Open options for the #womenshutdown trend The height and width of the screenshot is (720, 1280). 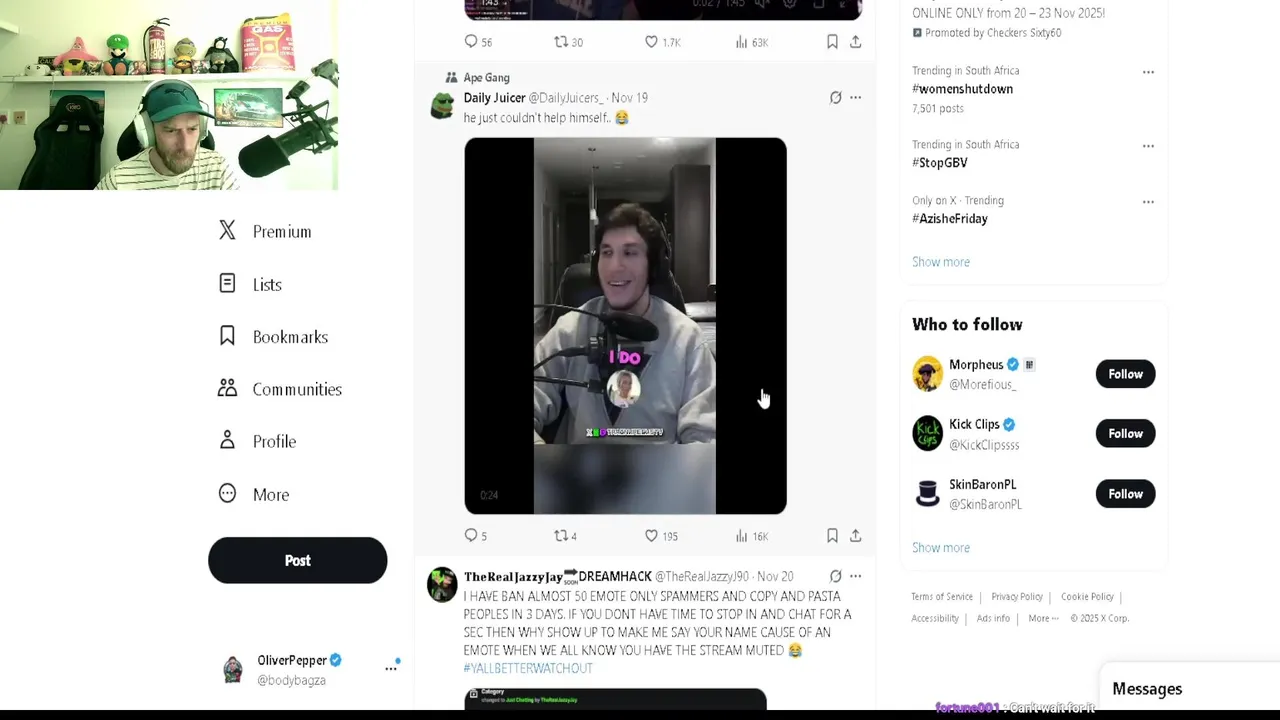(x=1148, y=72)
